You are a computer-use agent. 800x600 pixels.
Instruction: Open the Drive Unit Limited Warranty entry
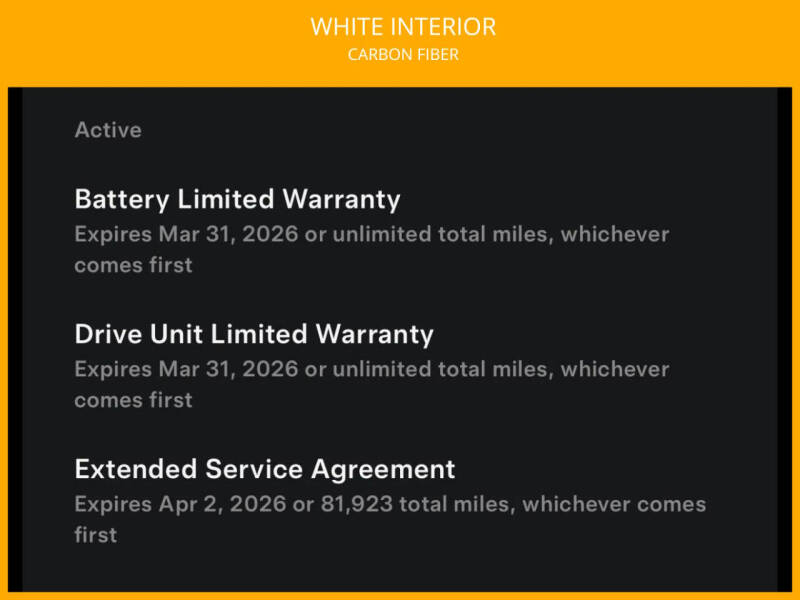(254, 334)
